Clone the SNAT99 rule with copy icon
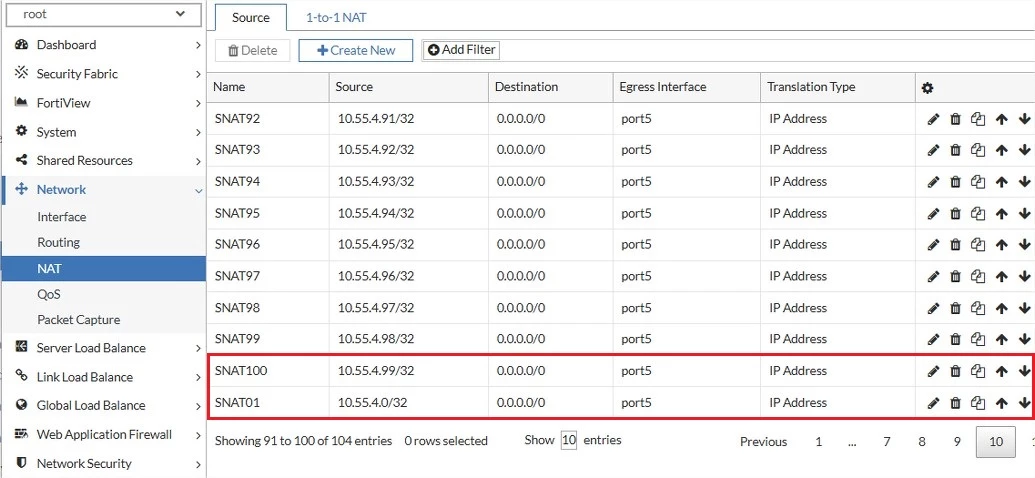This screenshot has width=1035, height=478. (x=978, y=339)
